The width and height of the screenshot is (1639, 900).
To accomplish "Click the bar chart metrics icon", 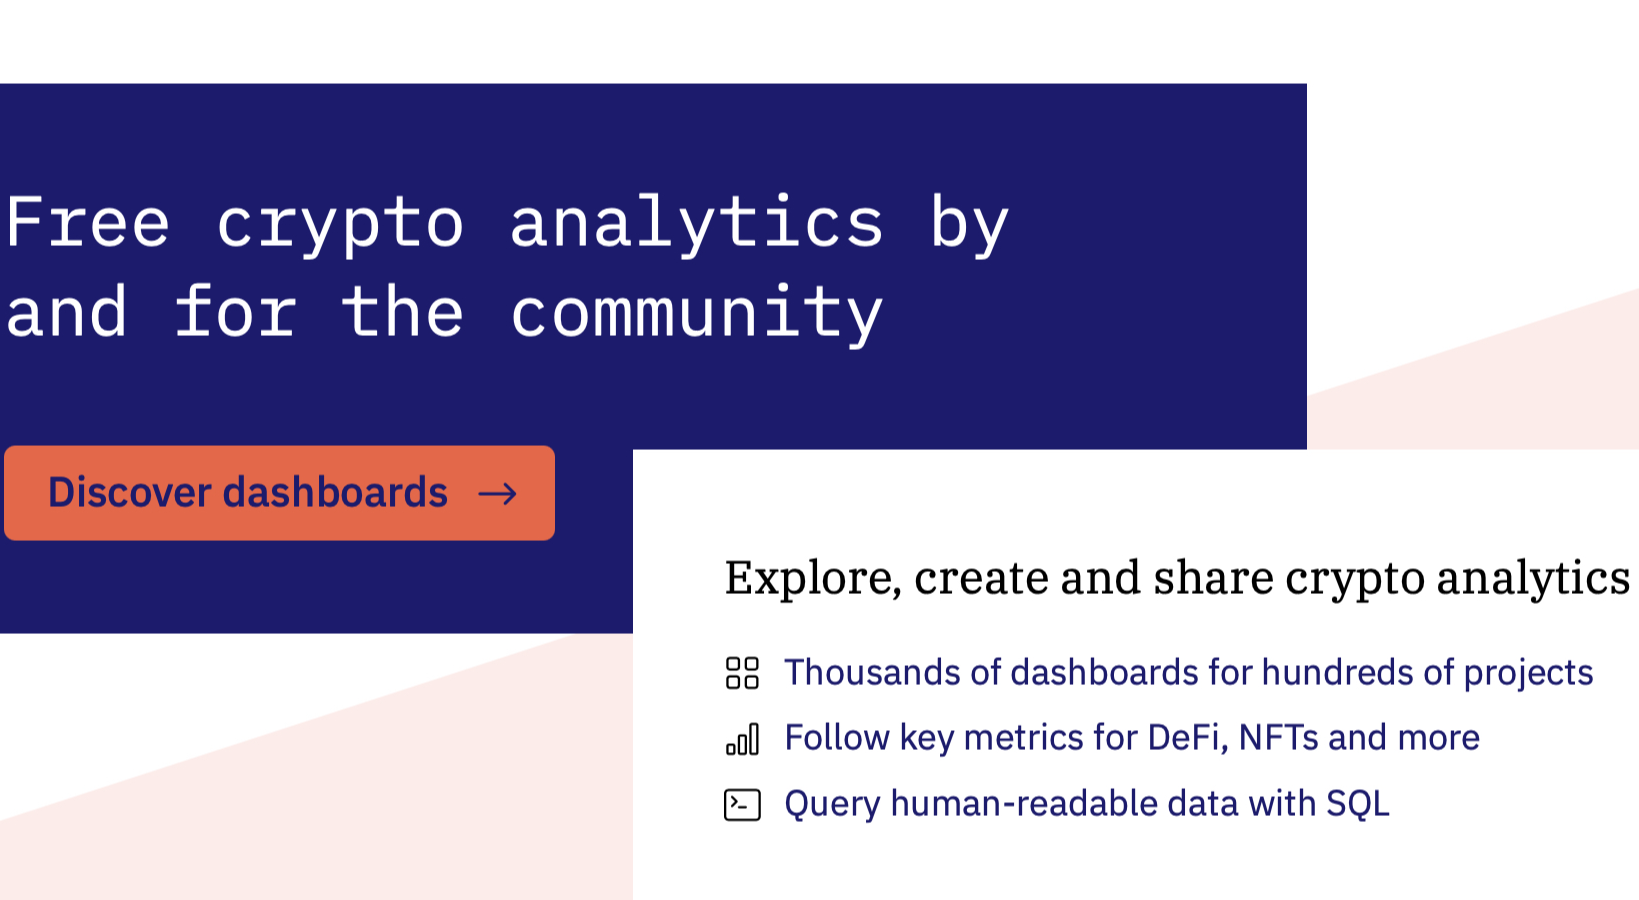I will click(x=742, y=739).
